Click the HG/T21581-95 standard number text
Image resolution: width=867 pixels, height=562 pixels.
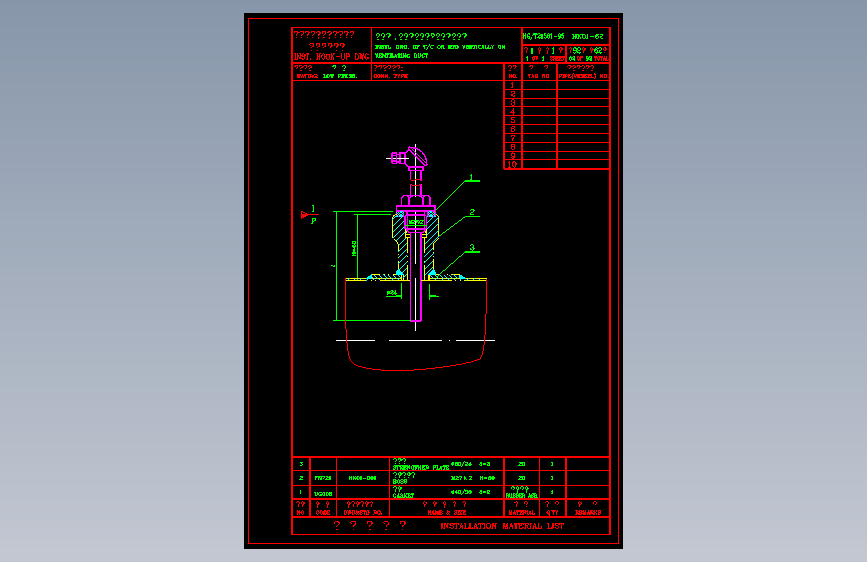pos(544,37)
